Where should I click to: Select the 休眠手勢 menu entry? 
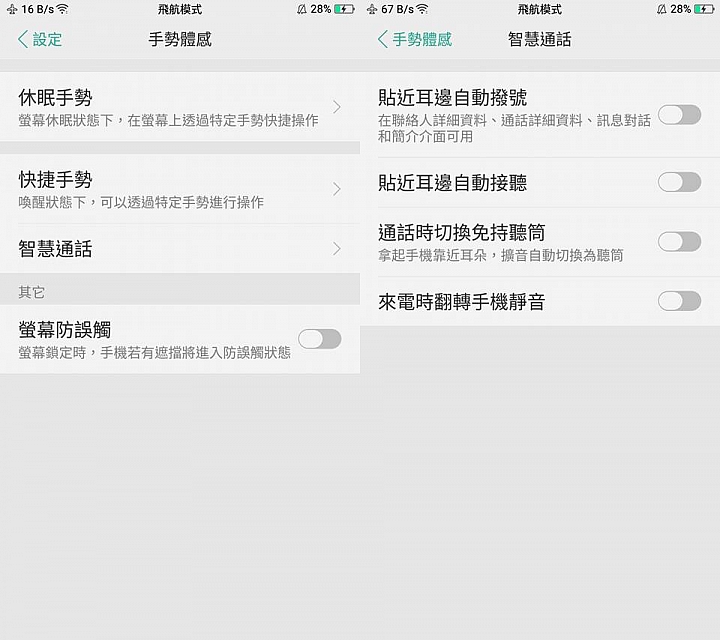click(180, 107)
